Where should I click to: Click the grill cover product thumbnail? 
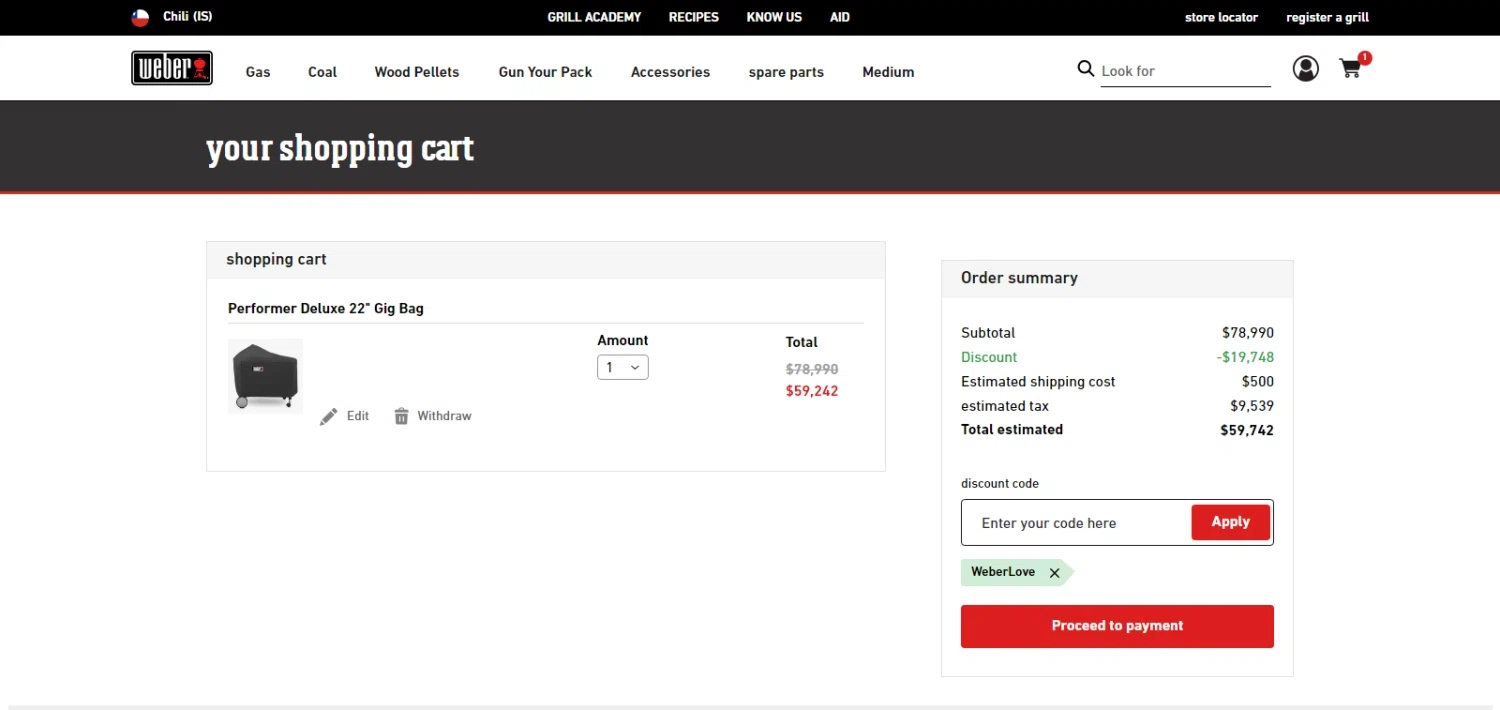(265, 376)
